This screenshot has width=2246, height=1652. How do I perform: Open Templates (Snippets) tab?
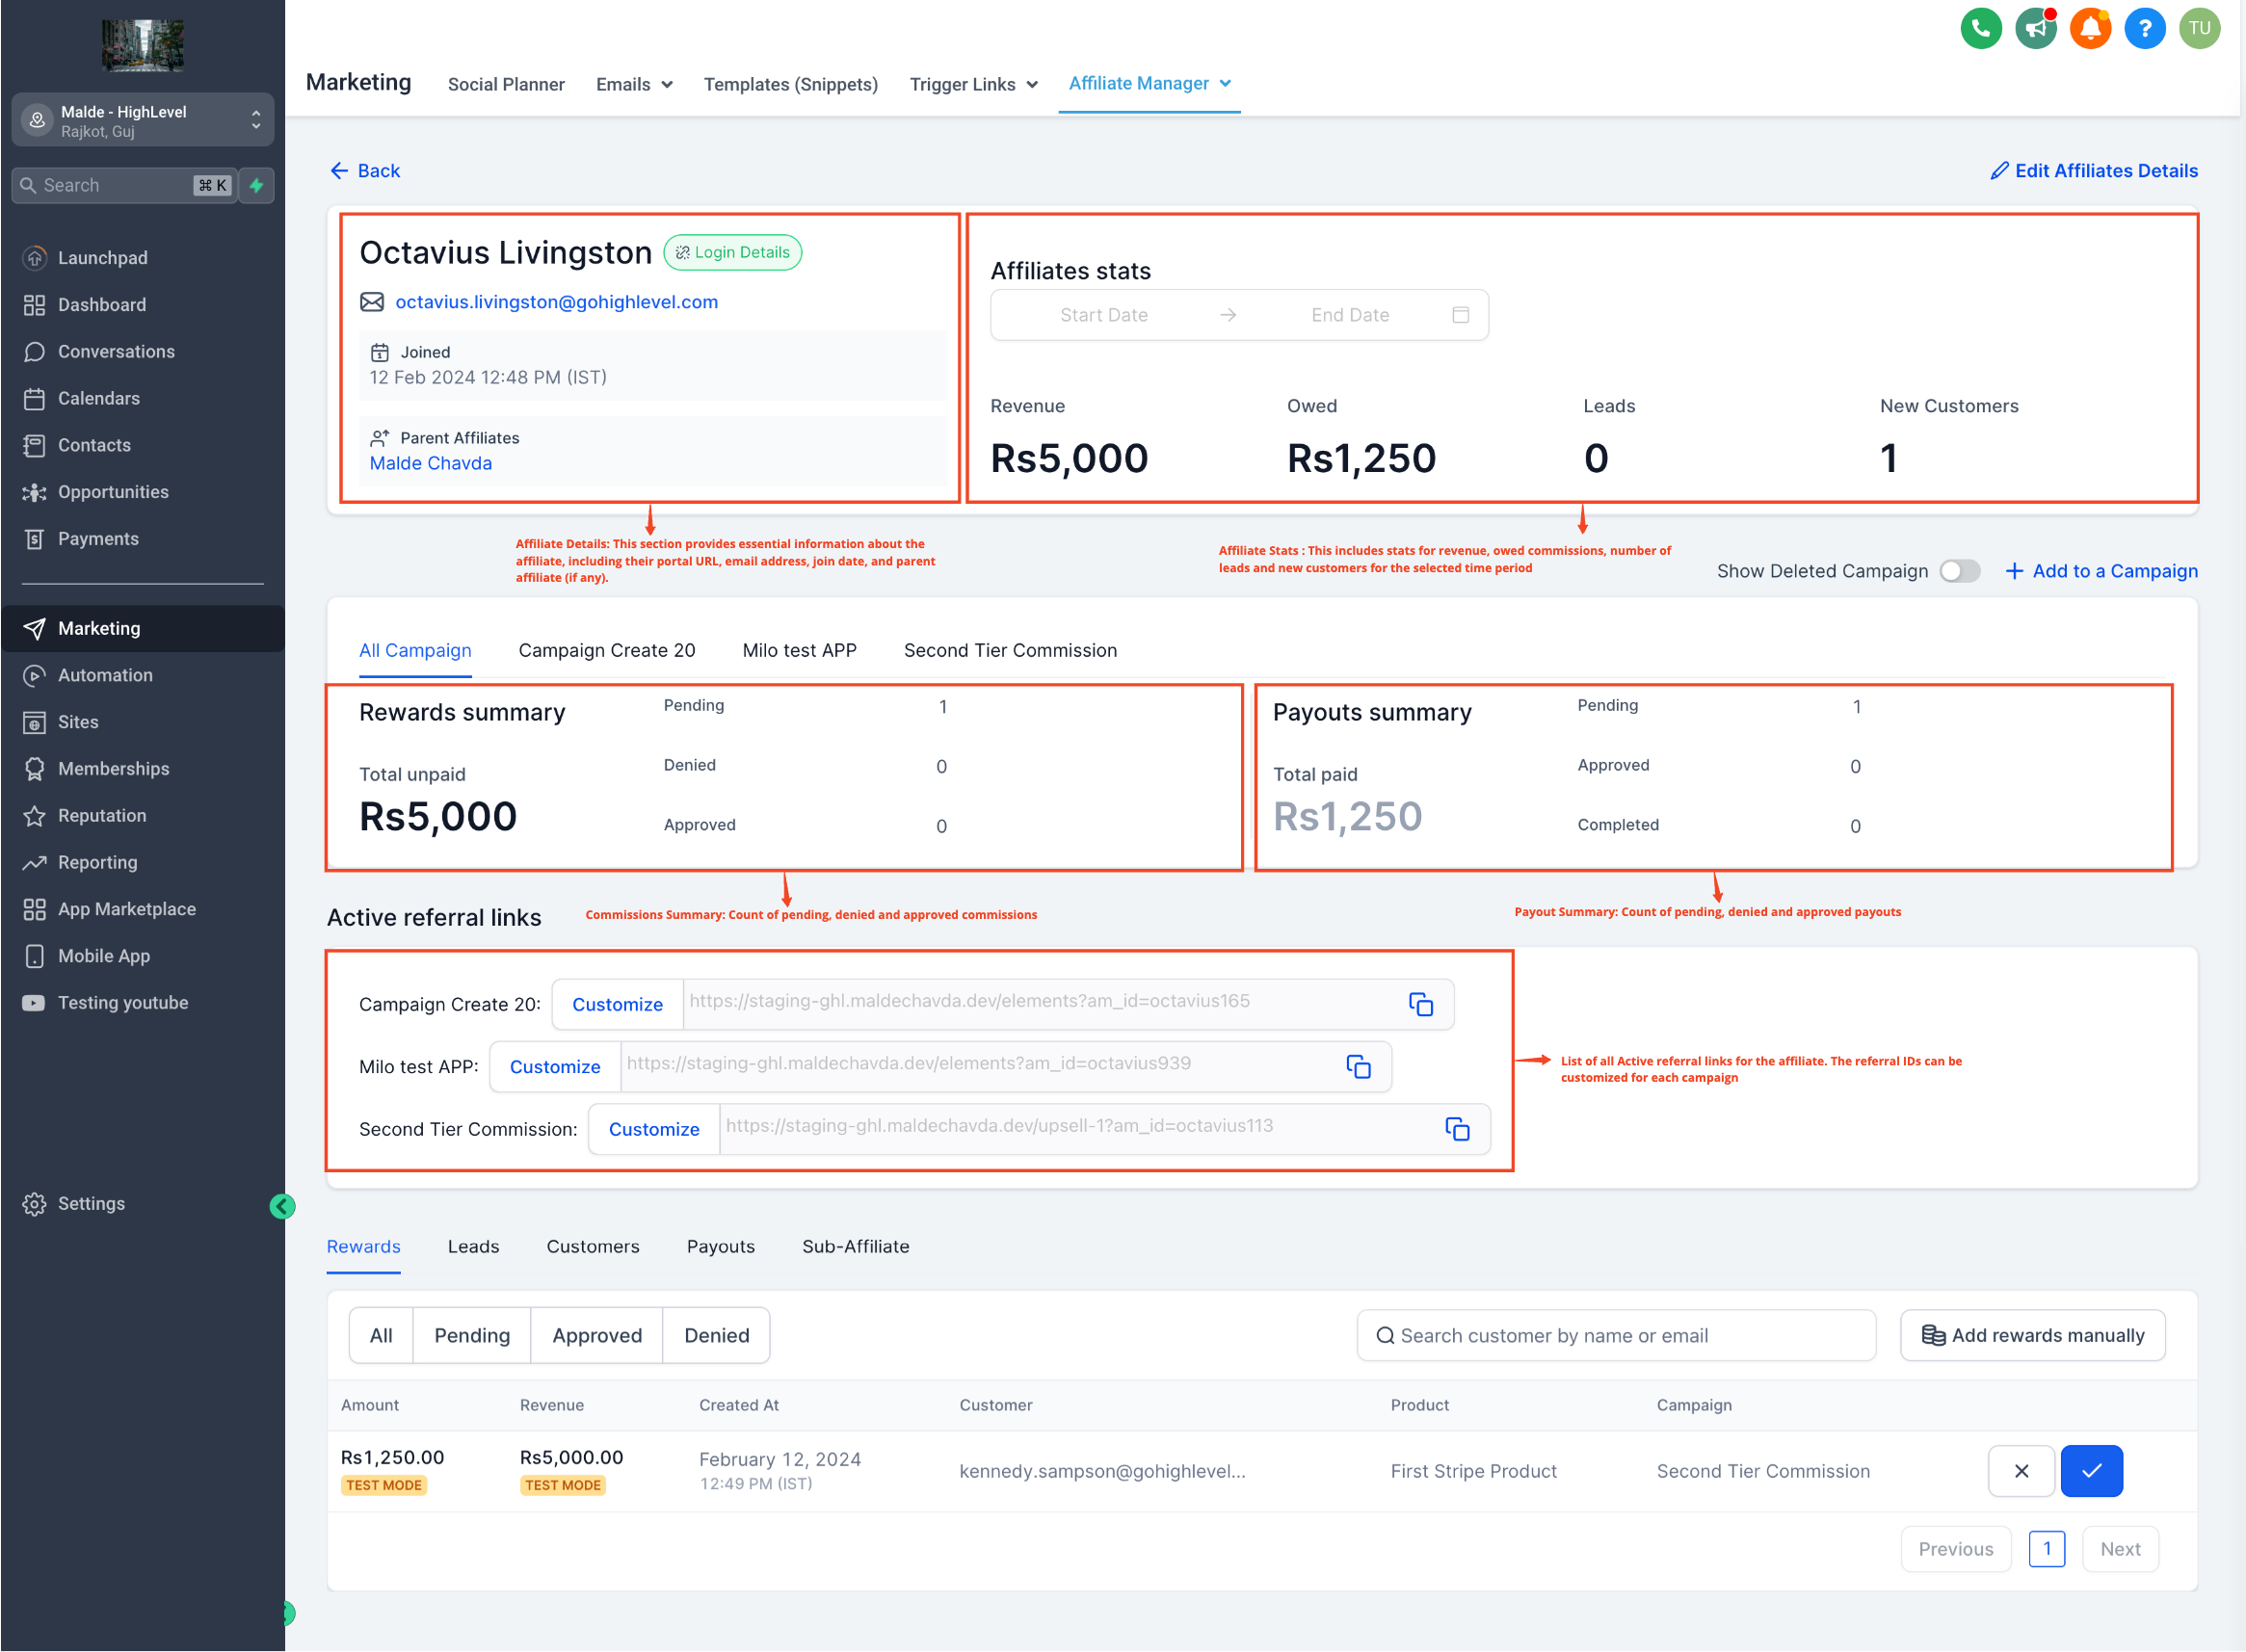tap(790, 84)
